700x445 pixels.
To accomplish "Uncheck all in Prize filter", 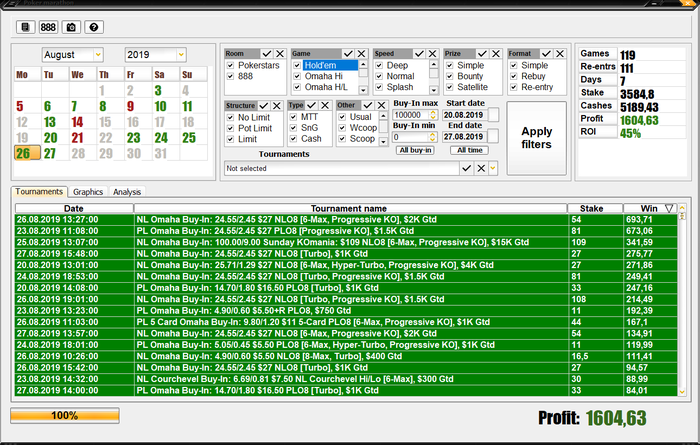I will tap(496, 54).
